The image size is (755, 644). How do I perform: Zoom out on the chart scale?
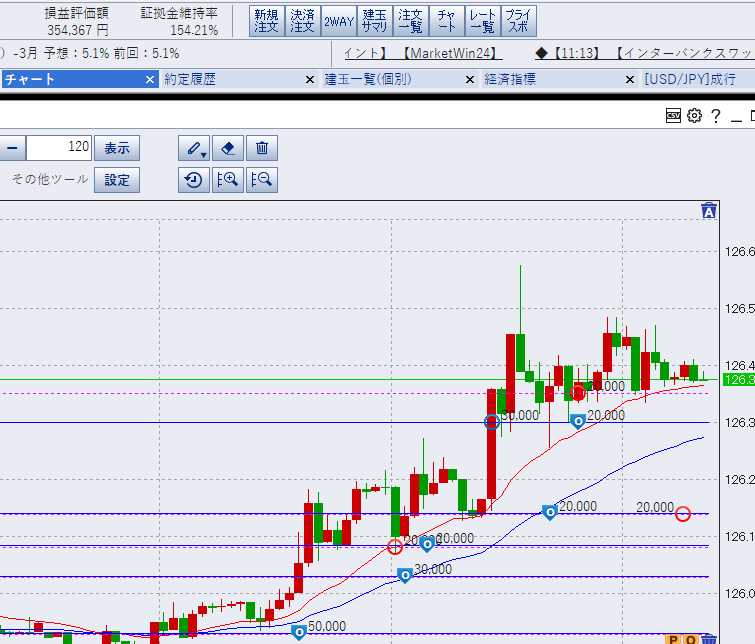pos(262,180)
